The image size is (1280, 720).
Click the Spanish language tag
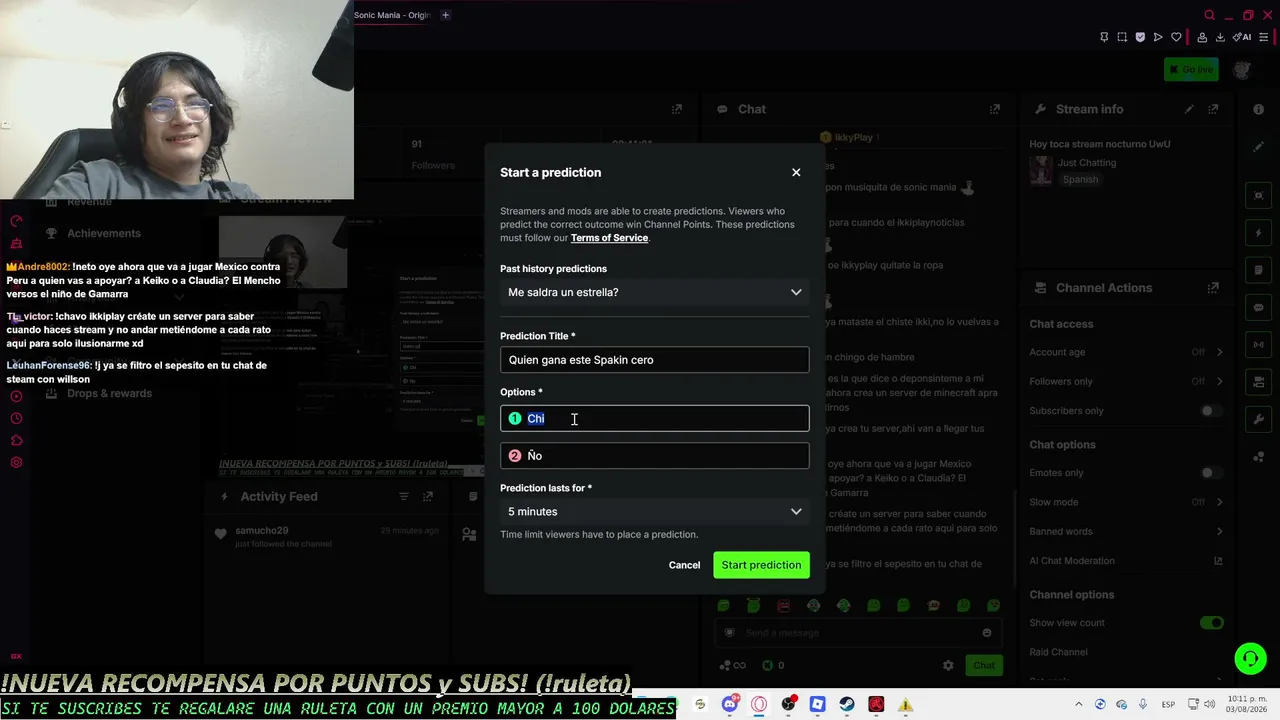[x=1080, y=180]
